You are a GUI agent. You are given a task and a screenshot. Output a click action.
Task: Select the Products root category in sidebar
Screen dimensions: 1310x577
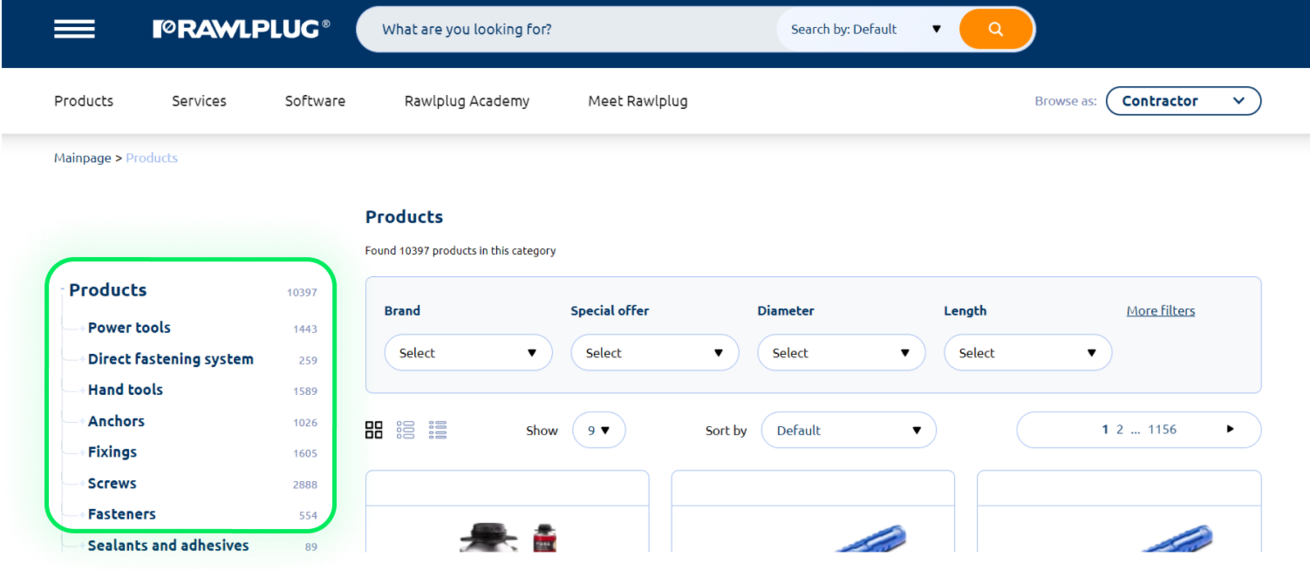(108, 290)
